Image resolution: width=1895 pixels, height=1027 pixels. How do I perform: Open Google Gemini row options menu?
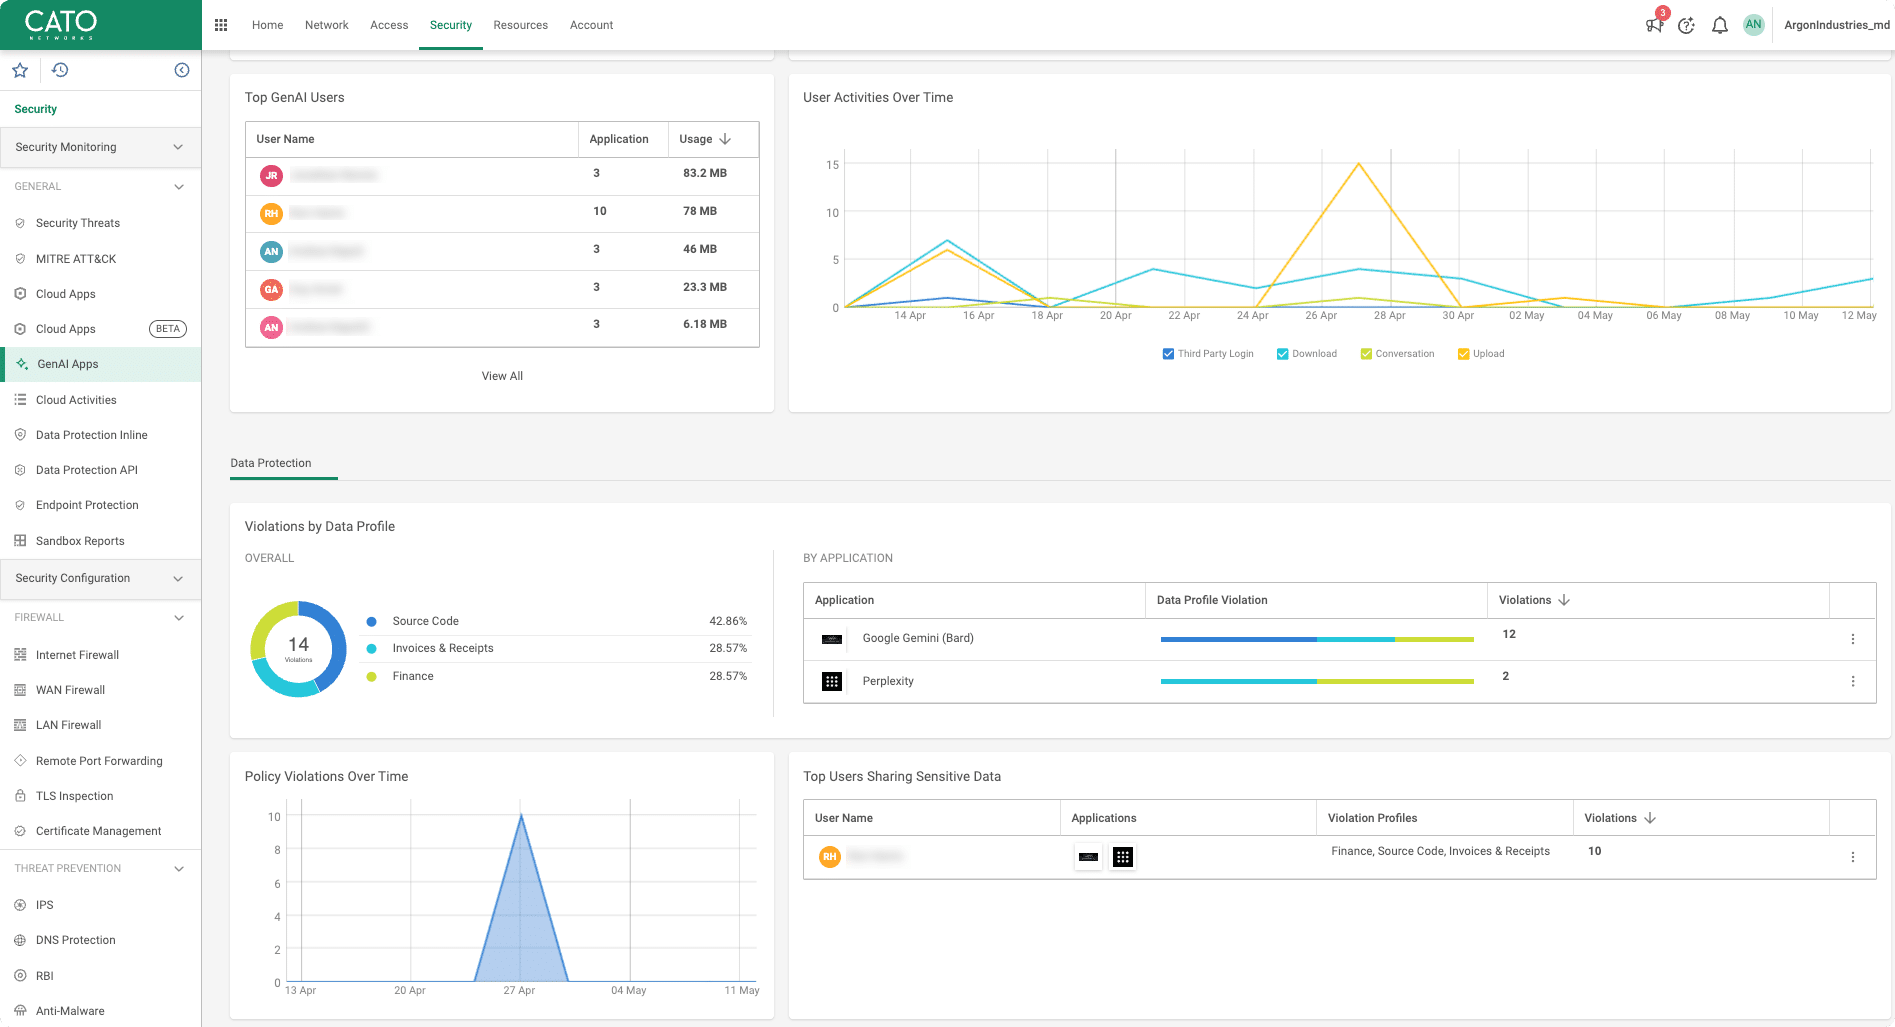1853,639
